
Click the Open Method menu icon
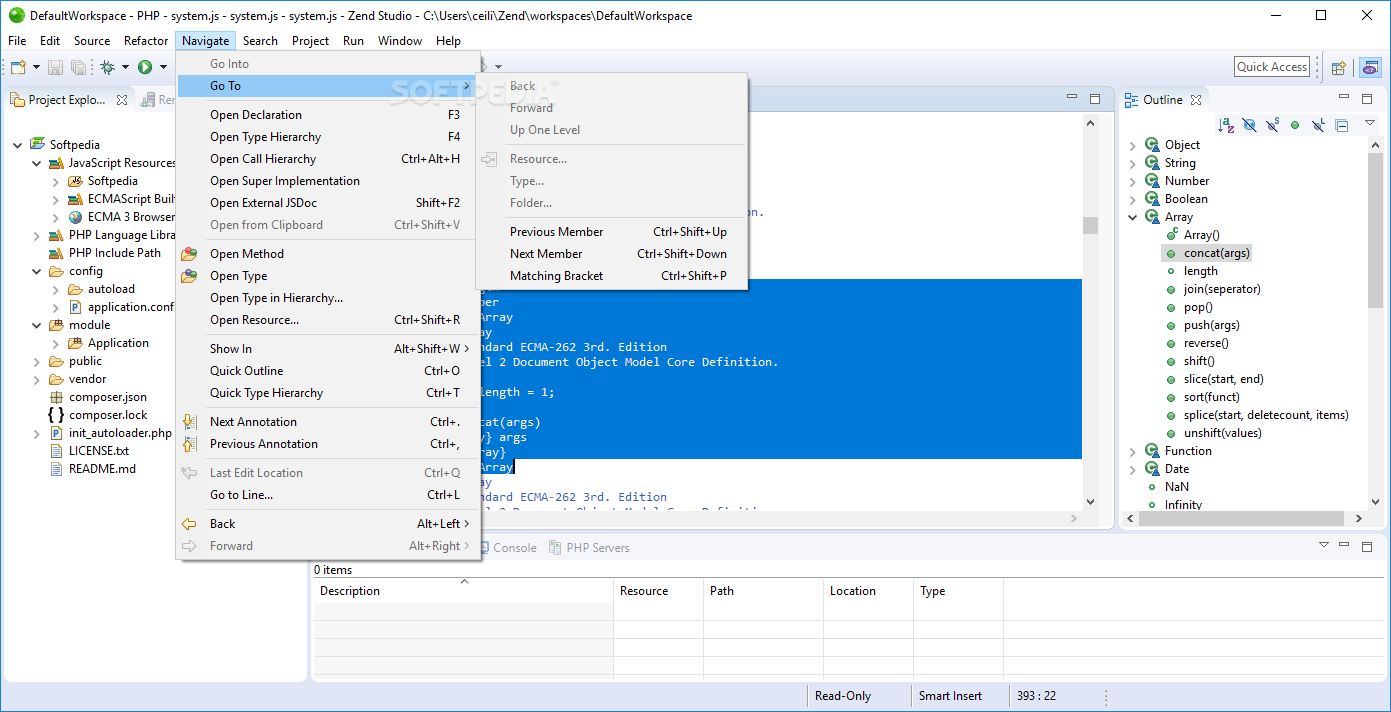(189, 254)
